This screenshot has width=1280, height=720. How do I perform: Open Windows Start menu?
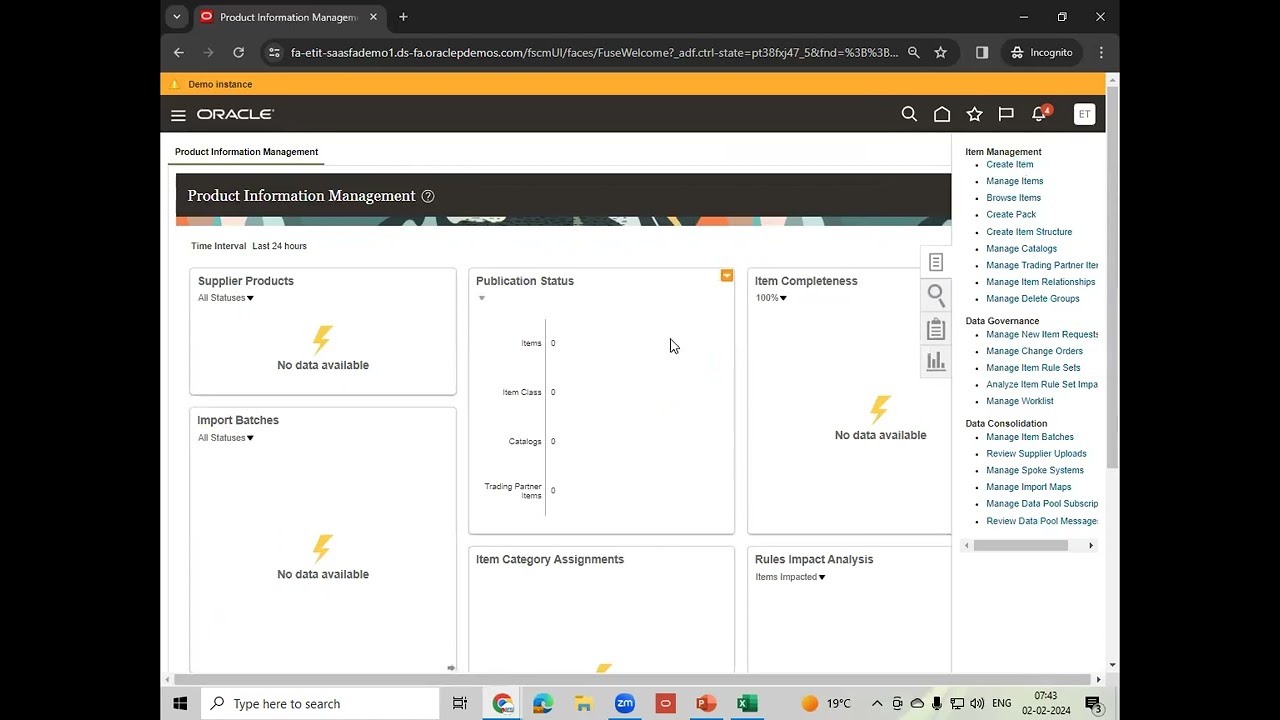click(x=180, y=704)
